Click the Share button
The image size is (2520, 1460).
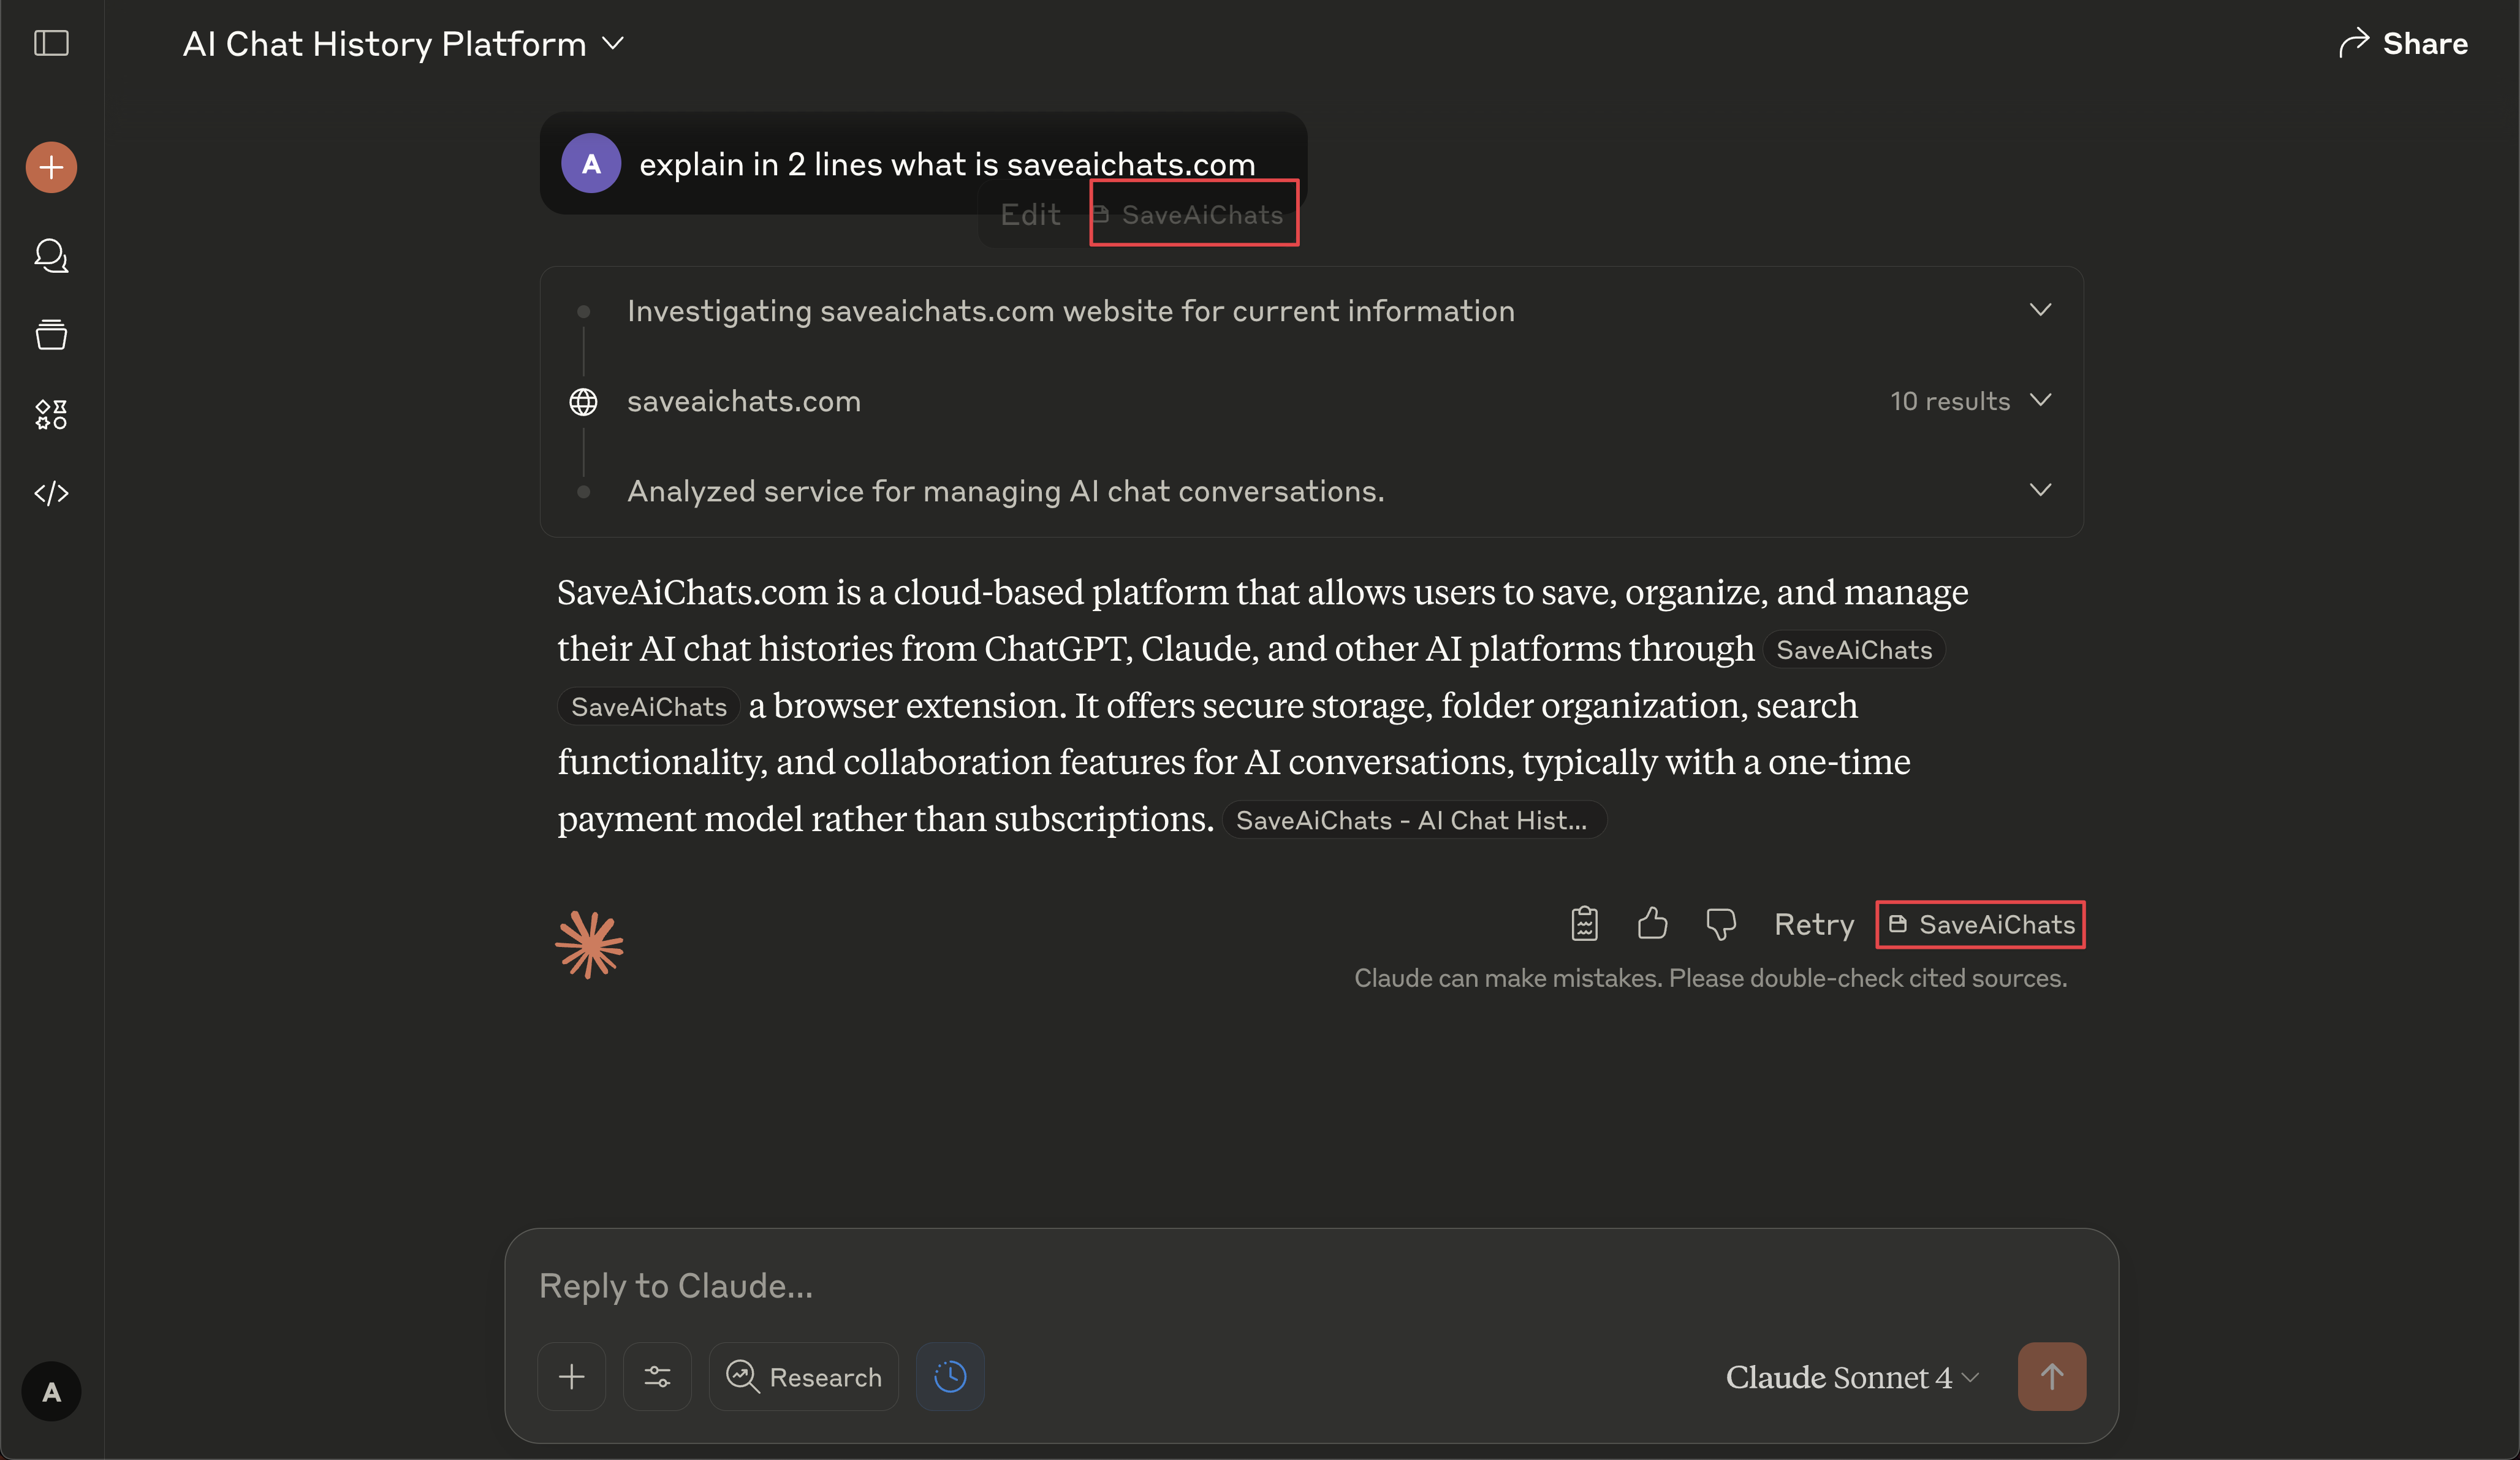[x=2403, y=43]
